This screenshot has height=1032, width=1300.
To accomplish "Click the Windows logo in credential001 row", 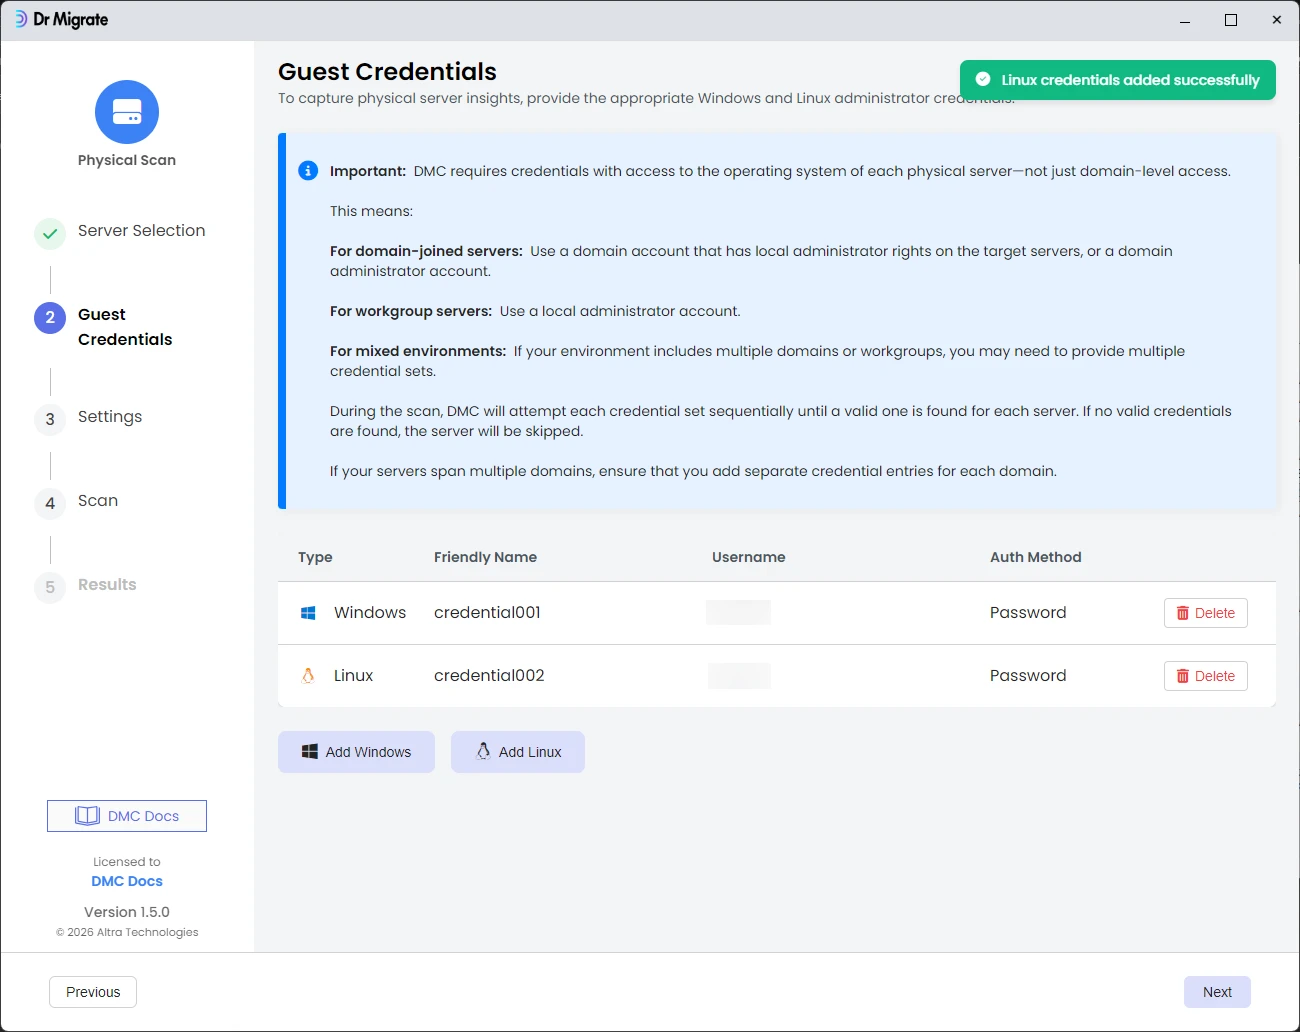I will pos(308,613).
